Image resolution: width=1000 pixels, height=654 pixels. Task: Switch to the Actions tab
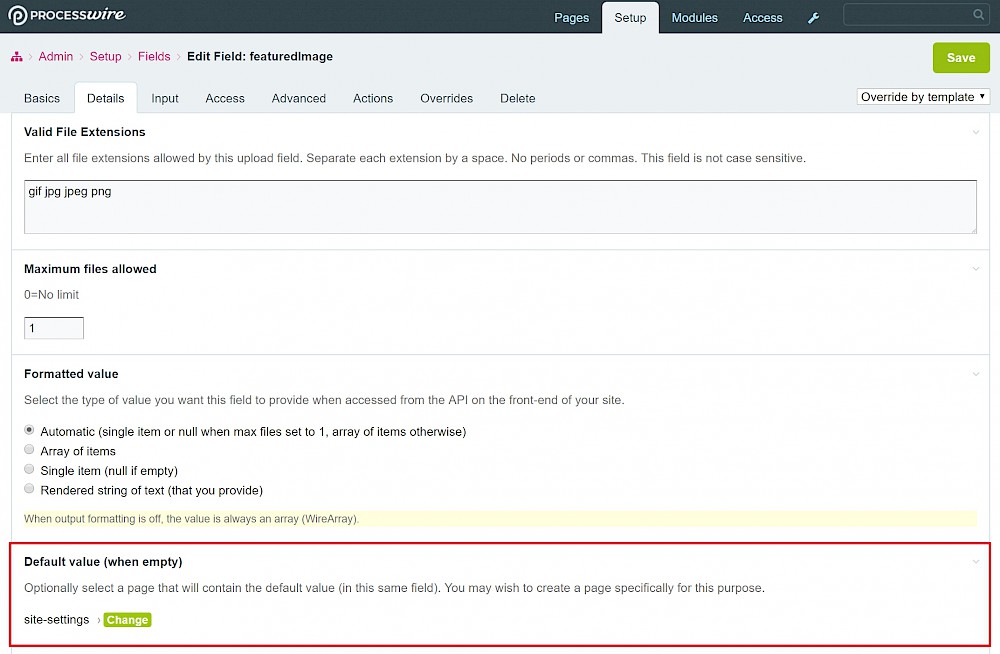point(373,98)
